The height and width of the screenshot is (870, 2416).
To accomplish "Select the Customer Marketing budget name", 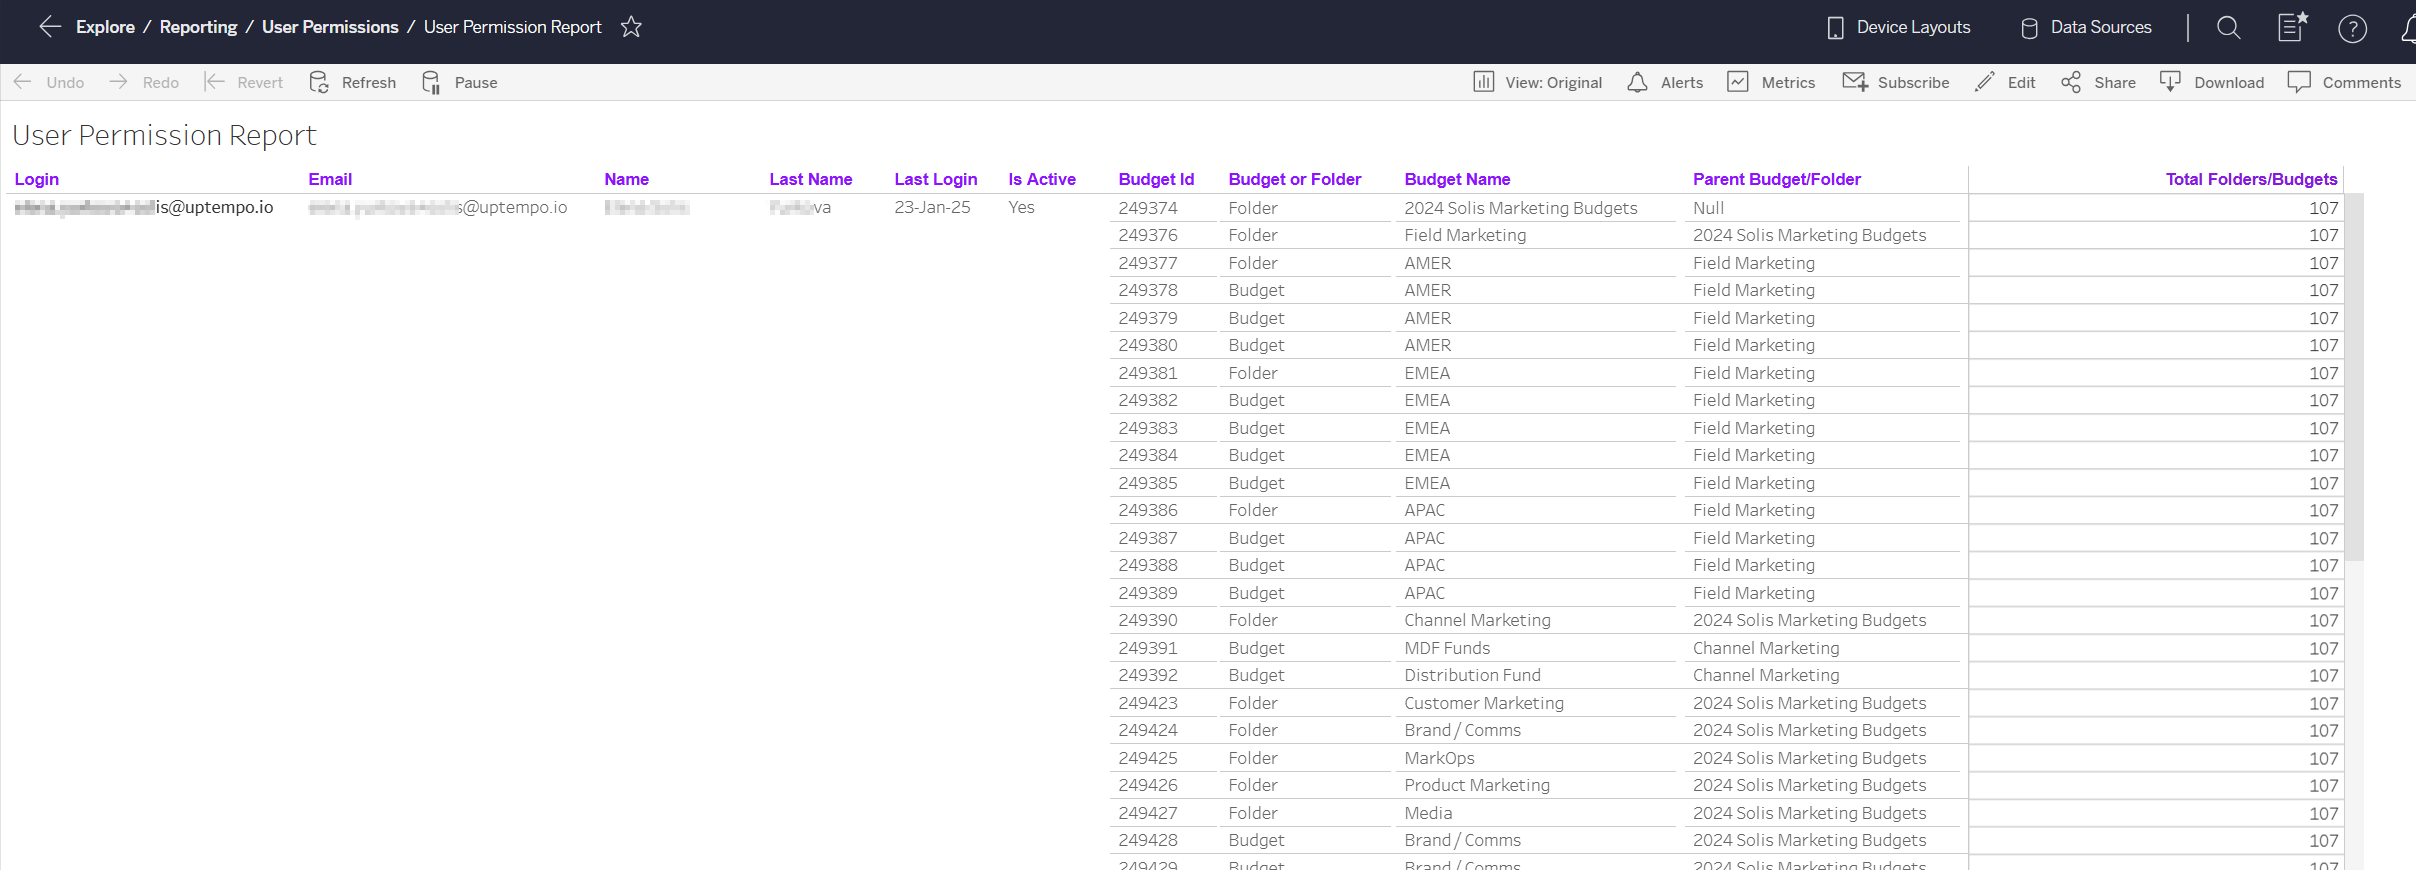I will coord(1484,703).
